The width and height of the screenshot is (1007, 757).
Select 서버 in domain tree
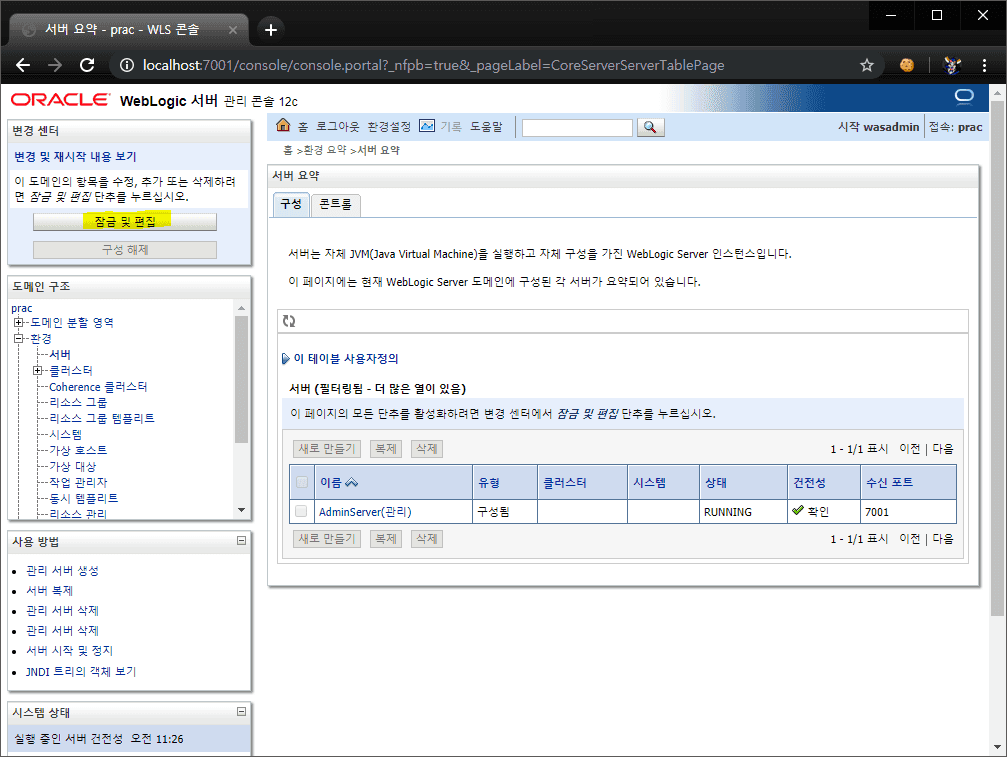pos(60,354)
